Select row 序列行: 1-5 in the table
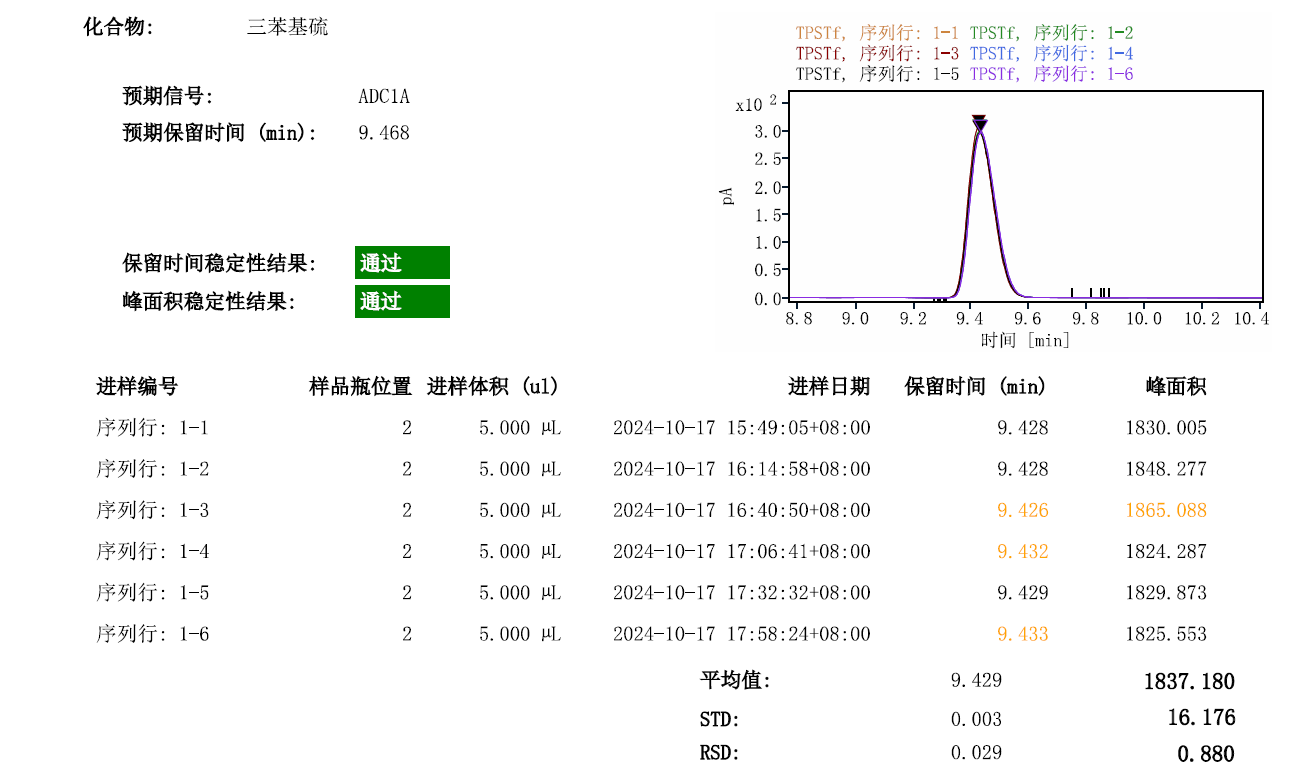The image size is (1290, 780). tap(651, 593)
